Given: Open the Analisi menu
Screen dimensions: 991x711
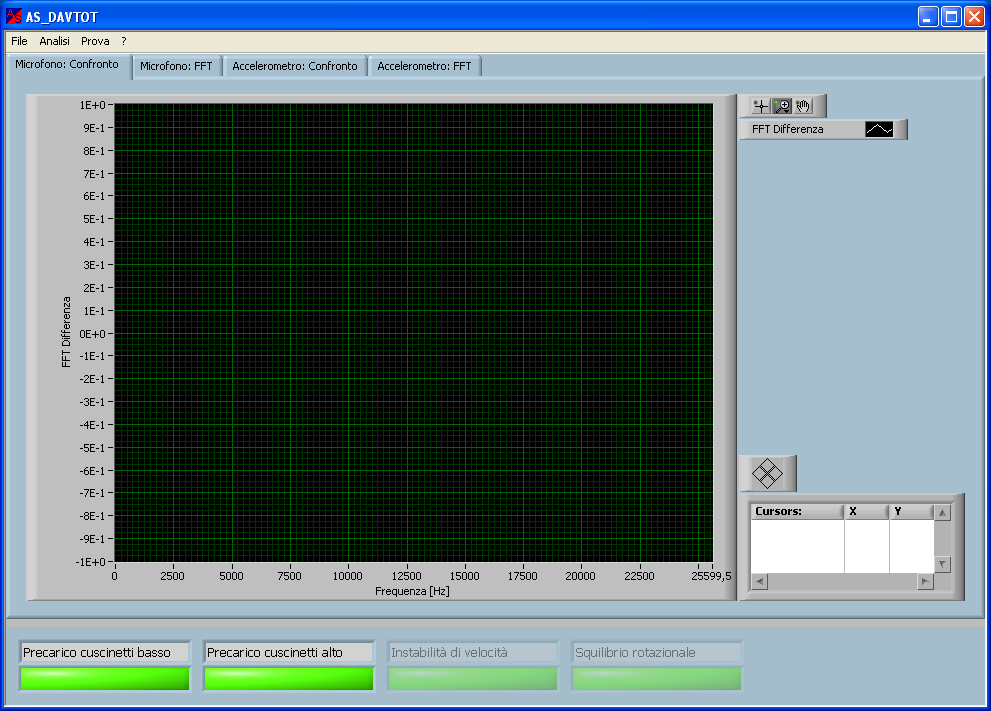Looking at the screenshot, I should (x=54, y=41).
